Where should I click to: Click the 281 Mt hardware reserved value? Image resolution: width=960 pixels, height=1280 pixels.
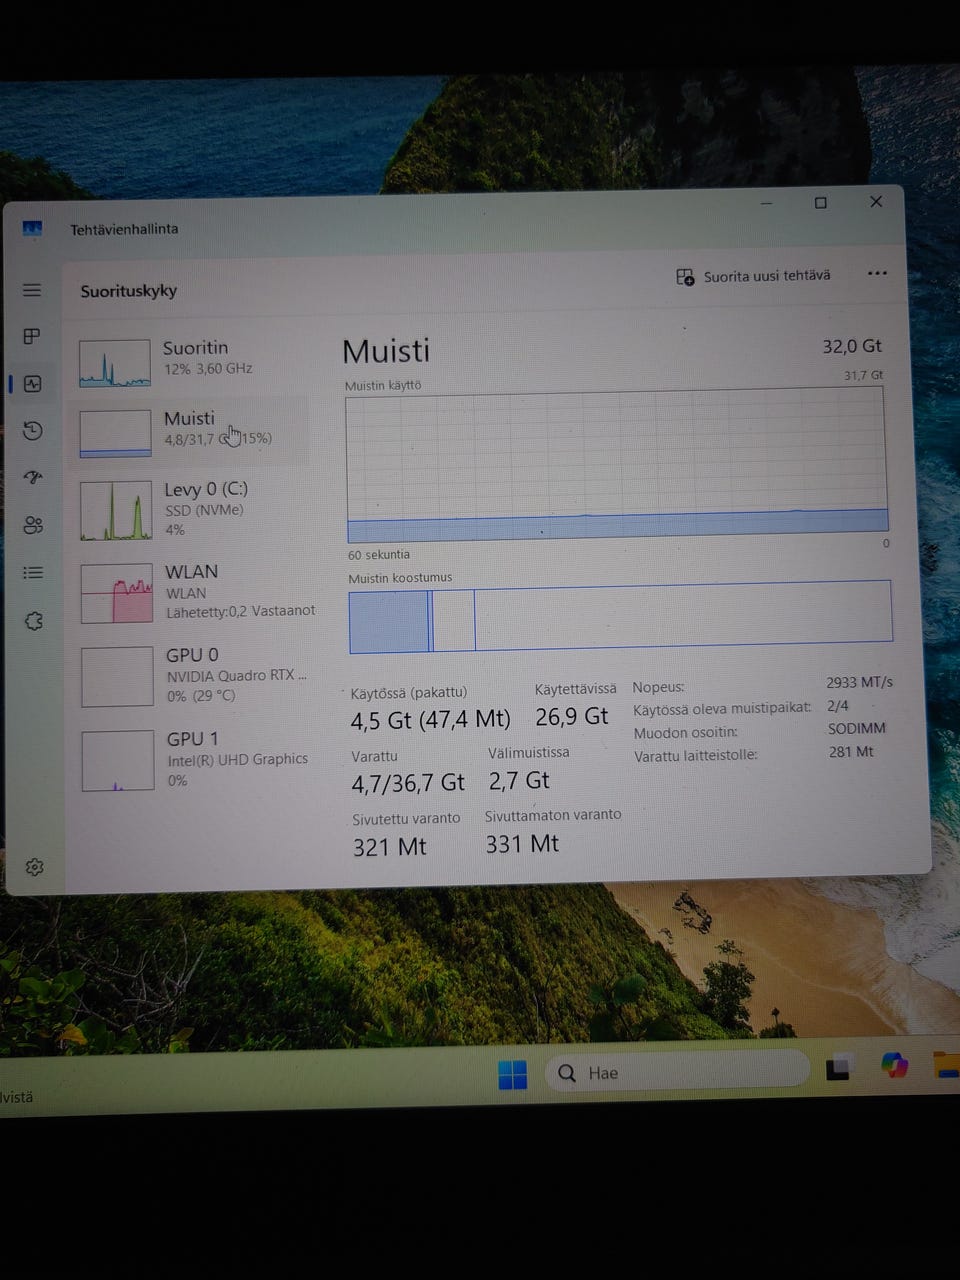851,752
